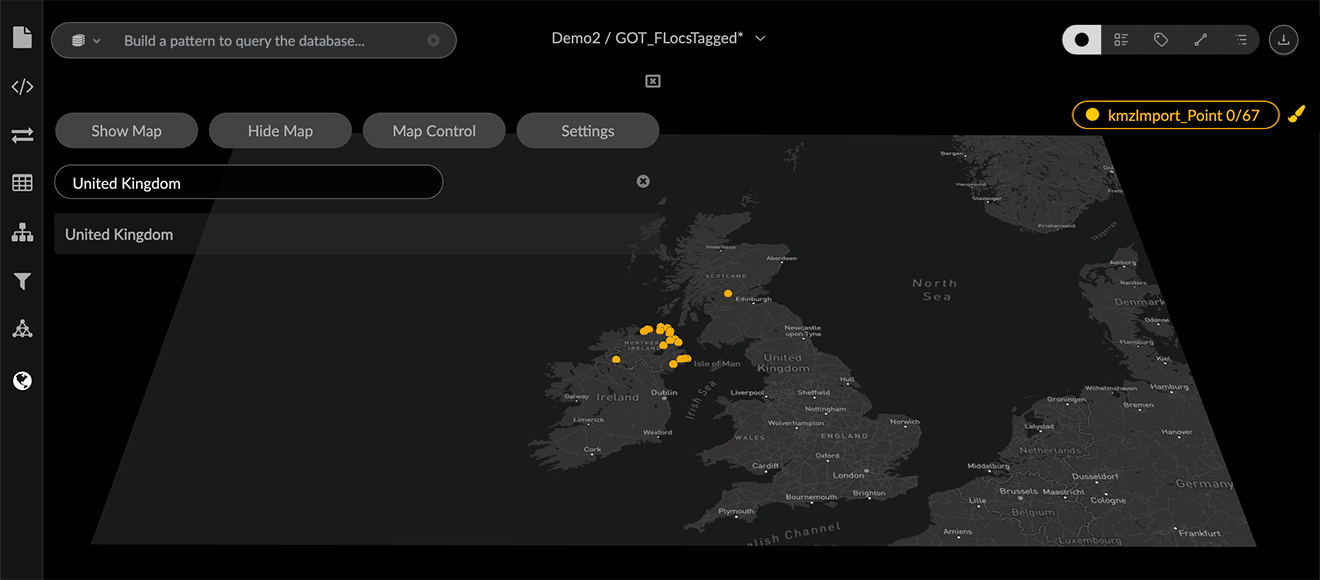Select the code editor icon in sidebar
Image resolution: width=1320 pixels, height=580 pixels.
pyautogui.click(x=22, y=86)
